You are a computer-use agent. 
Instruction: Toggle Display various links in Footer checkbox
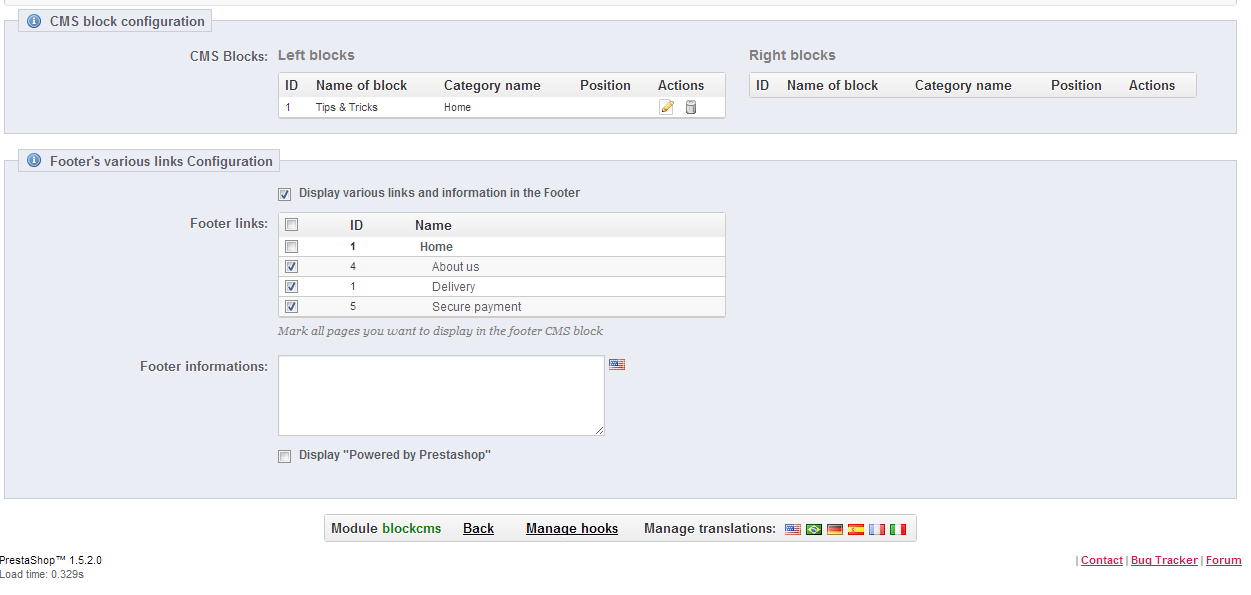tap(285, 194)
